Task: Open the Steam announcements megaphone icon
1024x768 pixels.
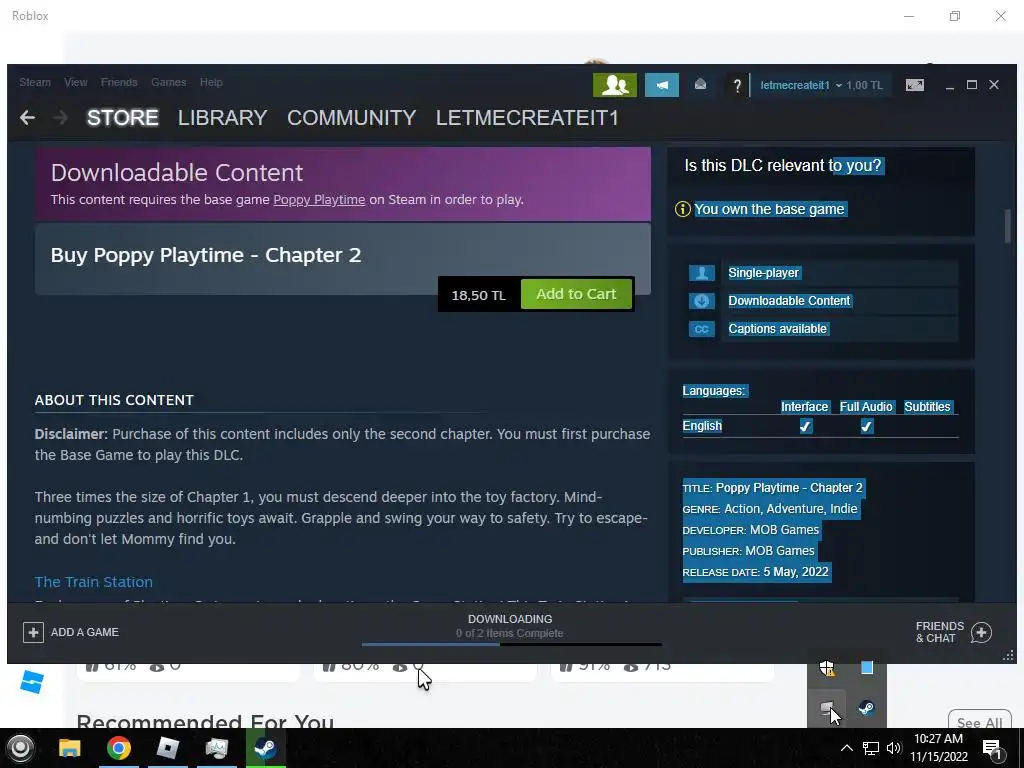Action: coord(662,85)
